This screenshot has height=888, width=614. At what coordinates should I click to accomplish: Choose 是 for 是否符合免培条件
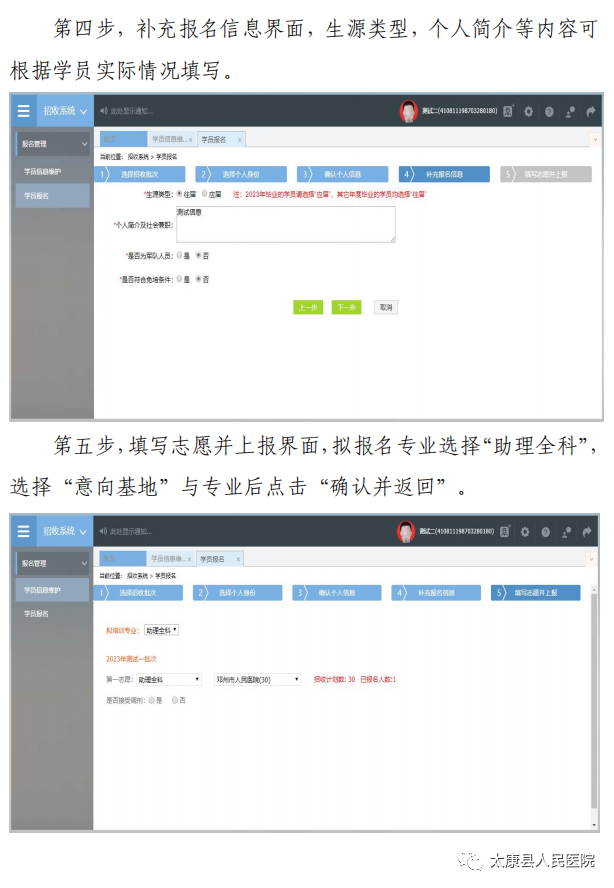[180, 279]
